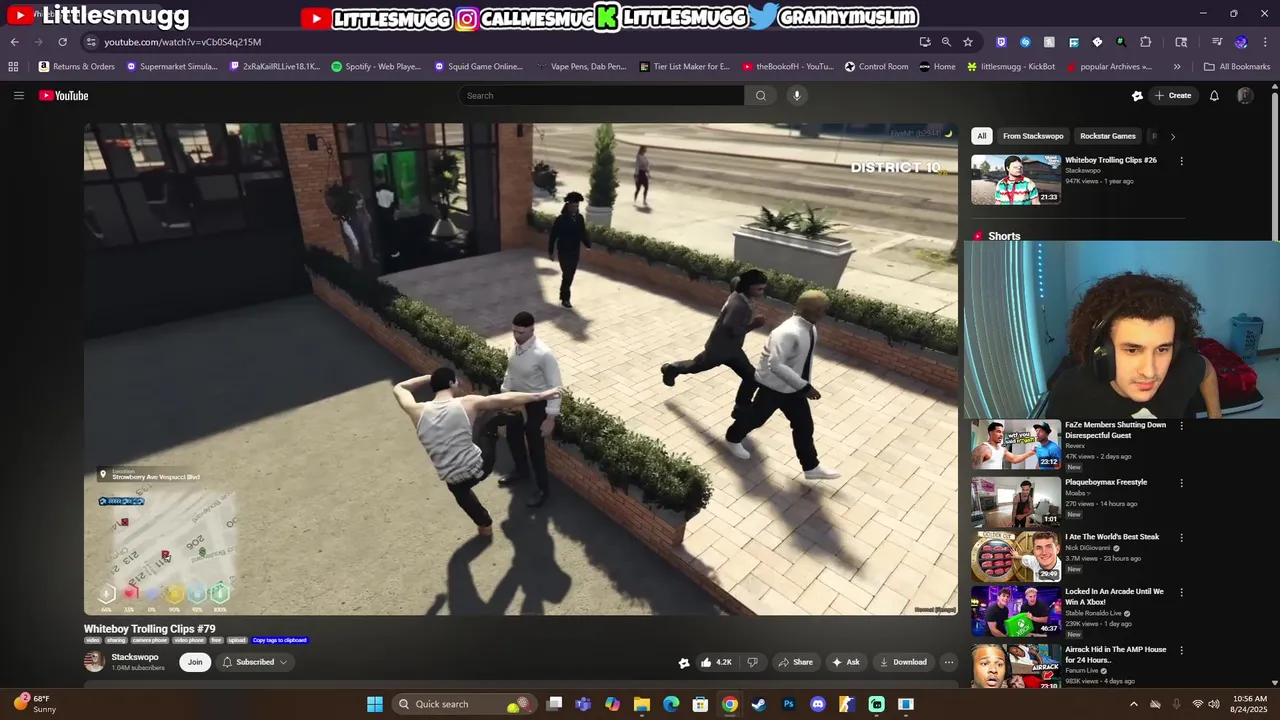Open Whiteboy Trolling Clips #26 thumbnail
1280x720 pixels.
click(1016, 179)
